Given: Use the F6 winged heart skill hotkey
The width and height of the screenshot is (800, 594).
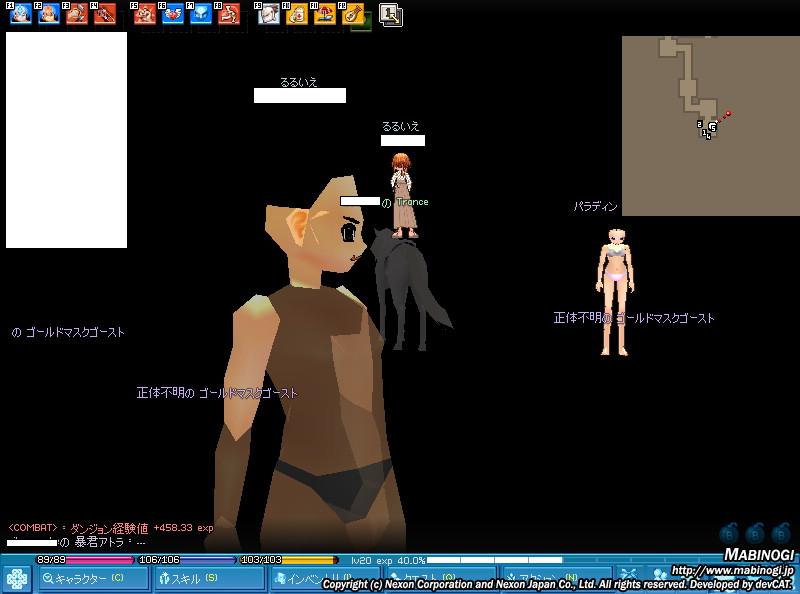Looking at the screenshot, I should click(x=173, y=14).
